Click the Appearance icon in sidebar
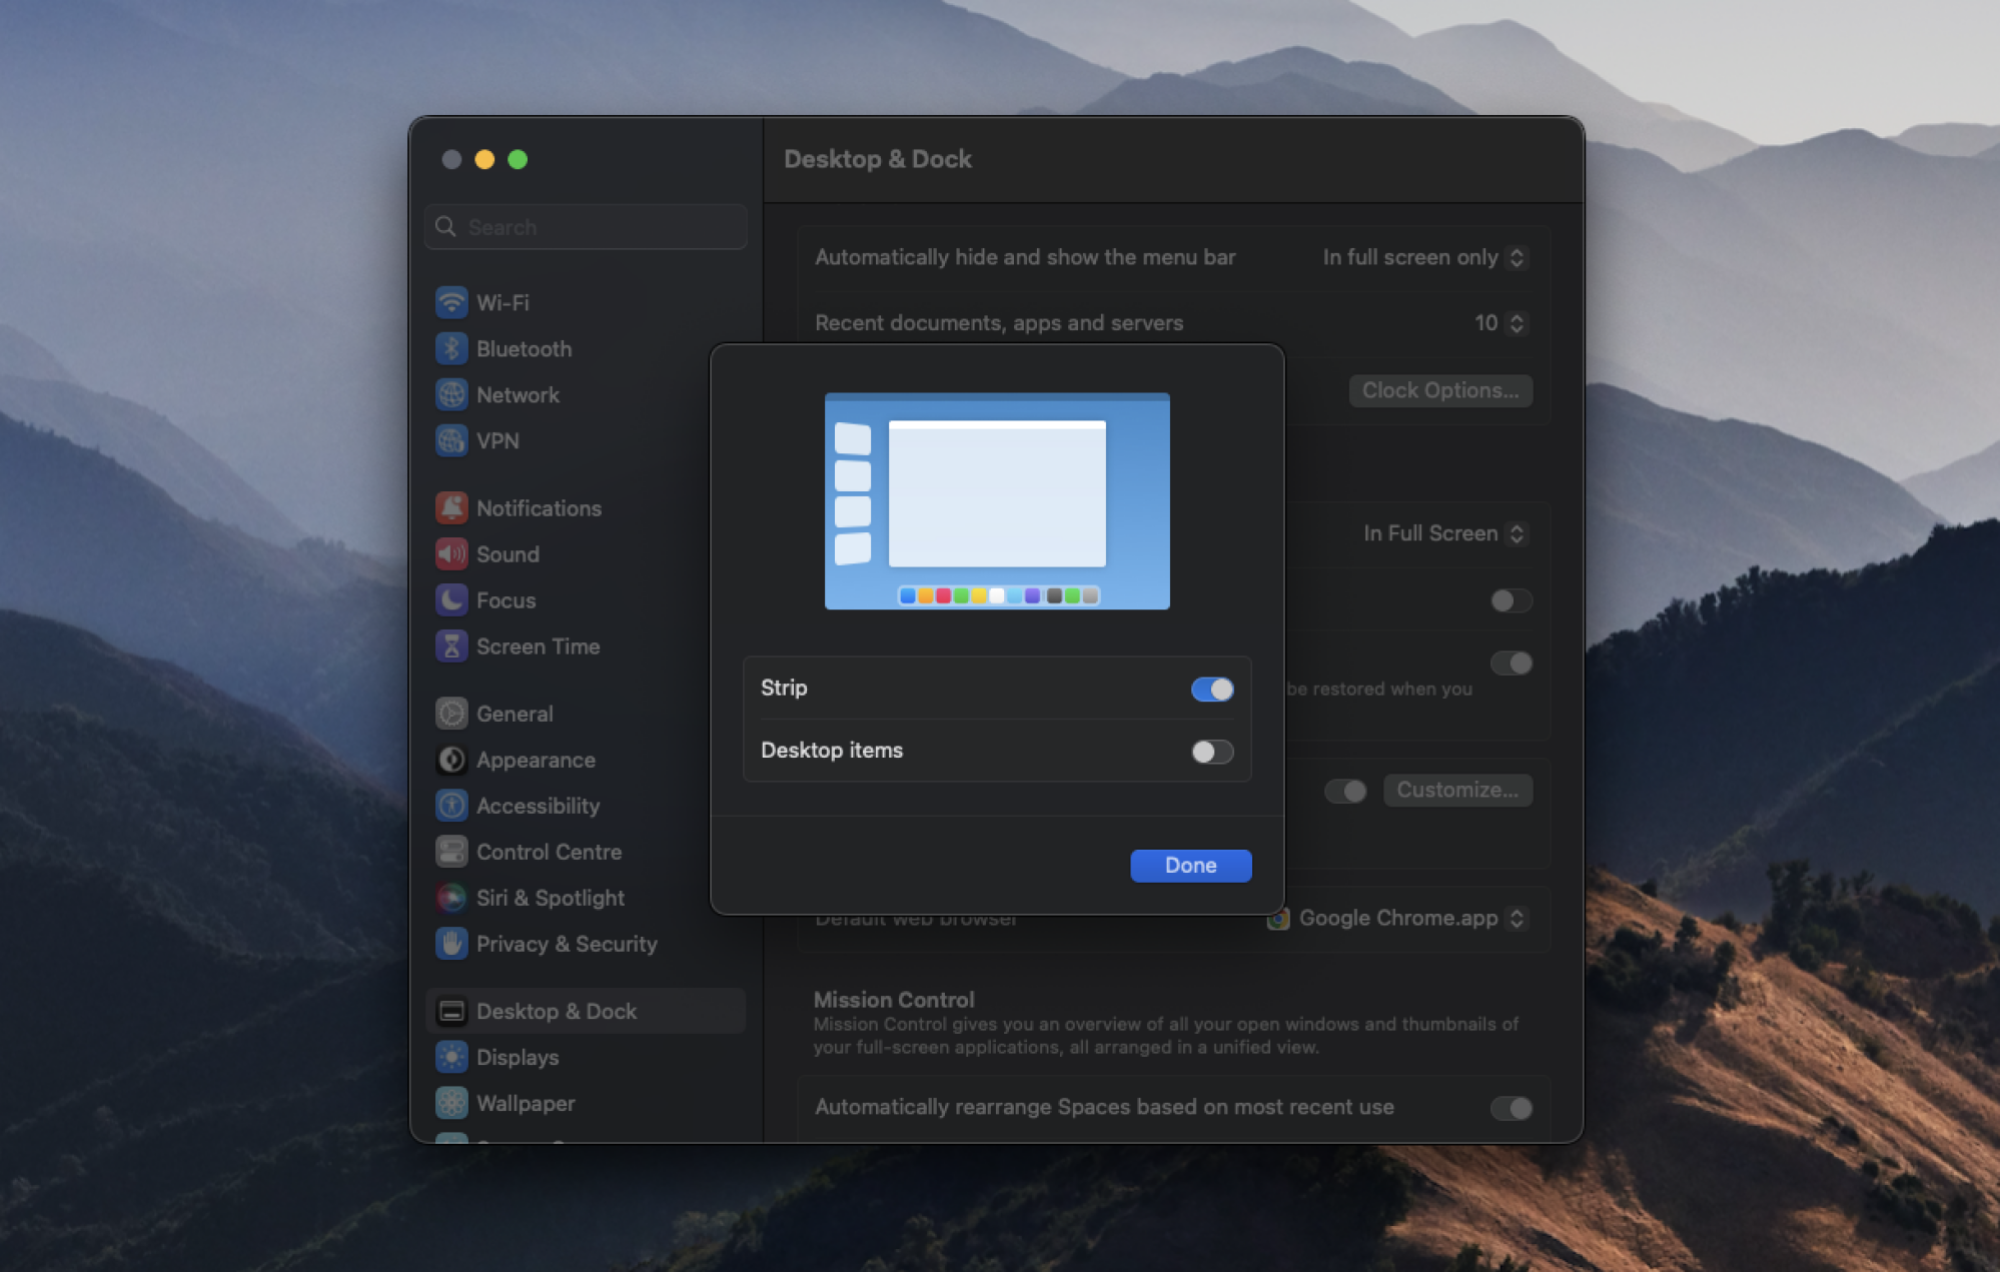This screenshot has width=2000, height=1272. coord(451,759)
